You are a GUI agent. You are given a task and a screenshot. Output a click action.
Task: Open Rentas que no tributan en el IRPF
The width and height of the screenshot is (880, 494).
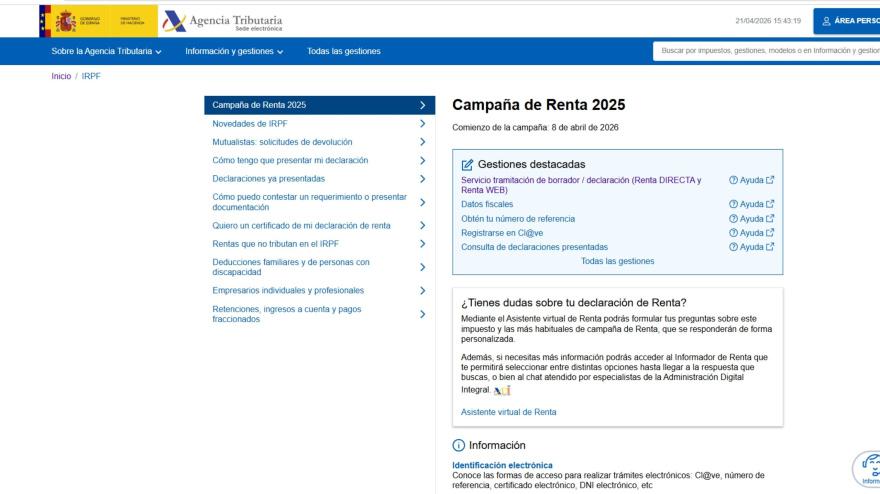pyautogui.click(x=319, y=244)
